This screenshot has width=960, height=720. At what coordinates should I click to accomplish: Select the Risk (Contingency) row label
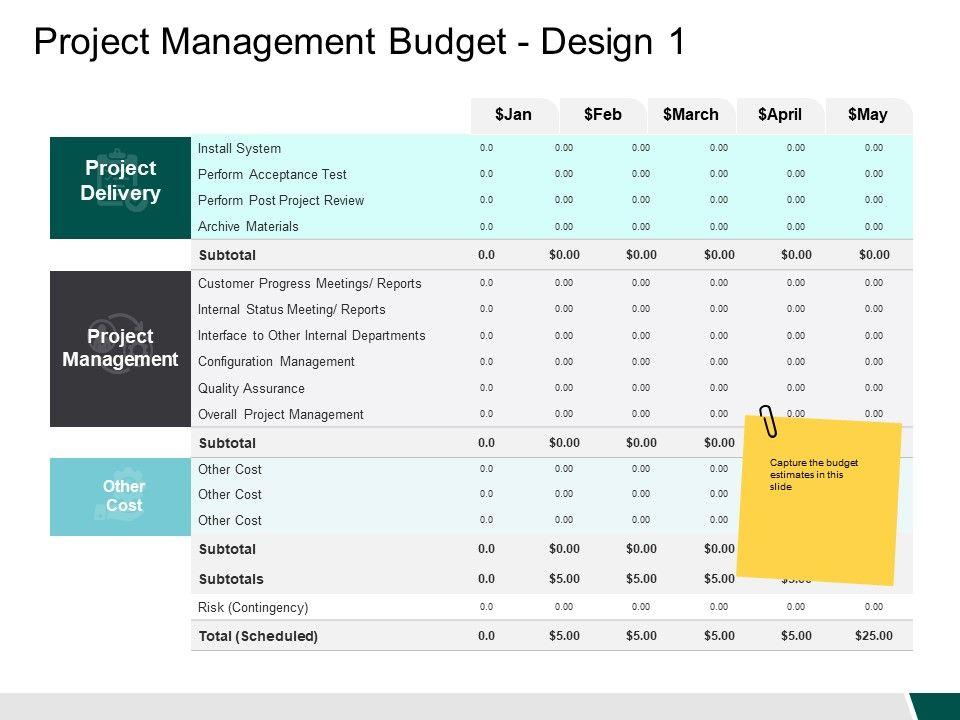(253, 607)
